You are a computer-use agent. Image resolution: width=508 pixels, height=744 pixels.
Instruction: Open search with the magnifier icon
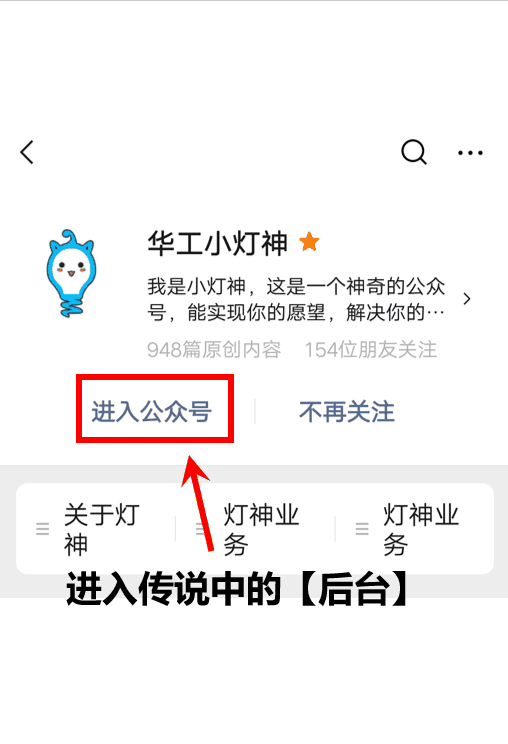(414, 152)
